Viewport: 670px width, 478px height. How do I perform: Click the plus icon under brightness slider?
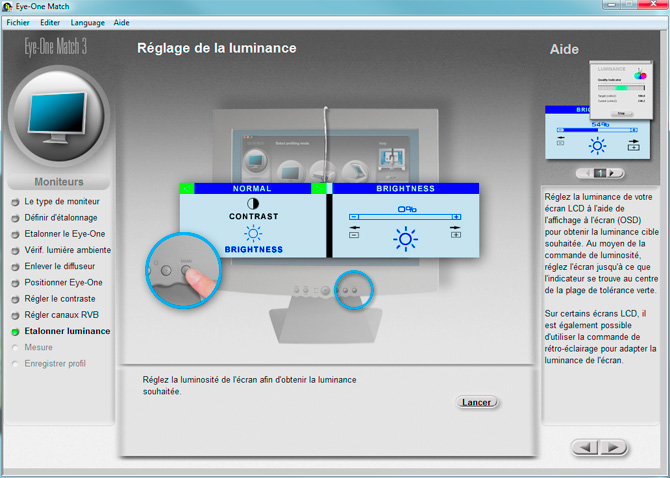pos(456,235)
